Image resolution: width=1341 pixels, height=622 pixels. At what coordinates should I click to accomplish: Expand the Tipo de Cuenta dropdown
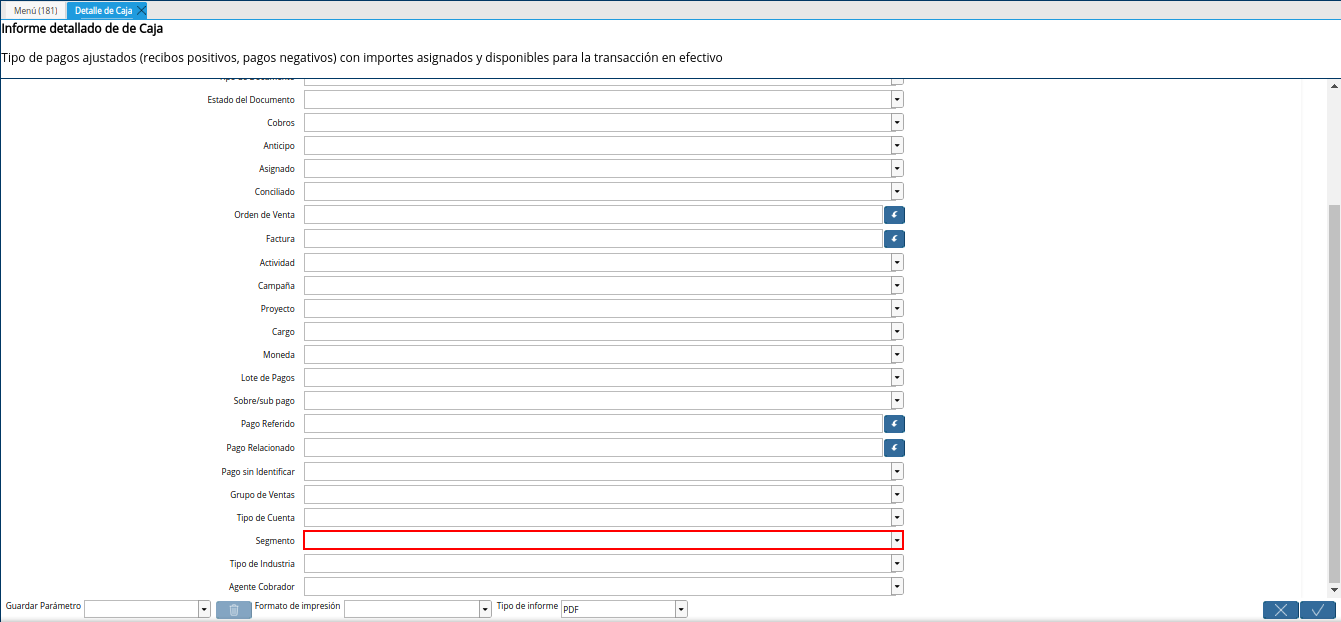895,517
